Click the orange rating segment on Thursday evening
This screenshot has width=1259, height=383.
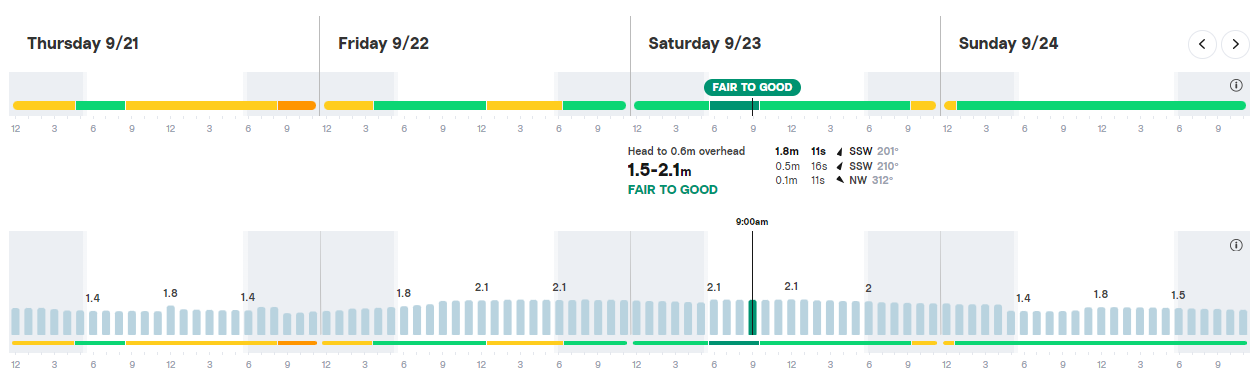[x=297, y=105]
